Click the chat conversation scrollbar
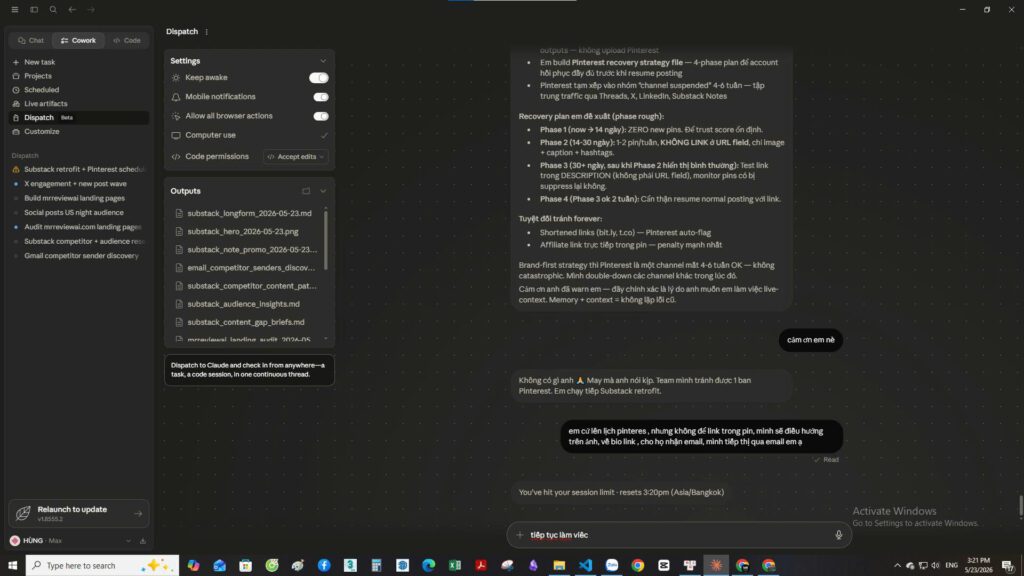 (x=1021, y=506)
